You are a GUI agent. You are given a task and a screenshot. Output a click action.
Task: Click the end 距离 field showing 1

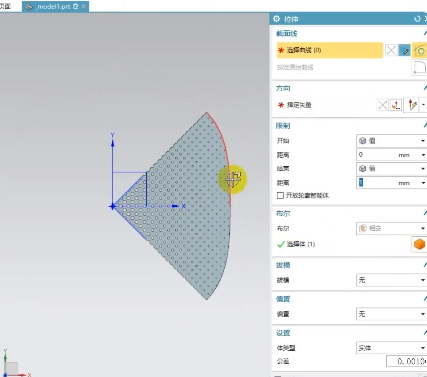point(388,183)
